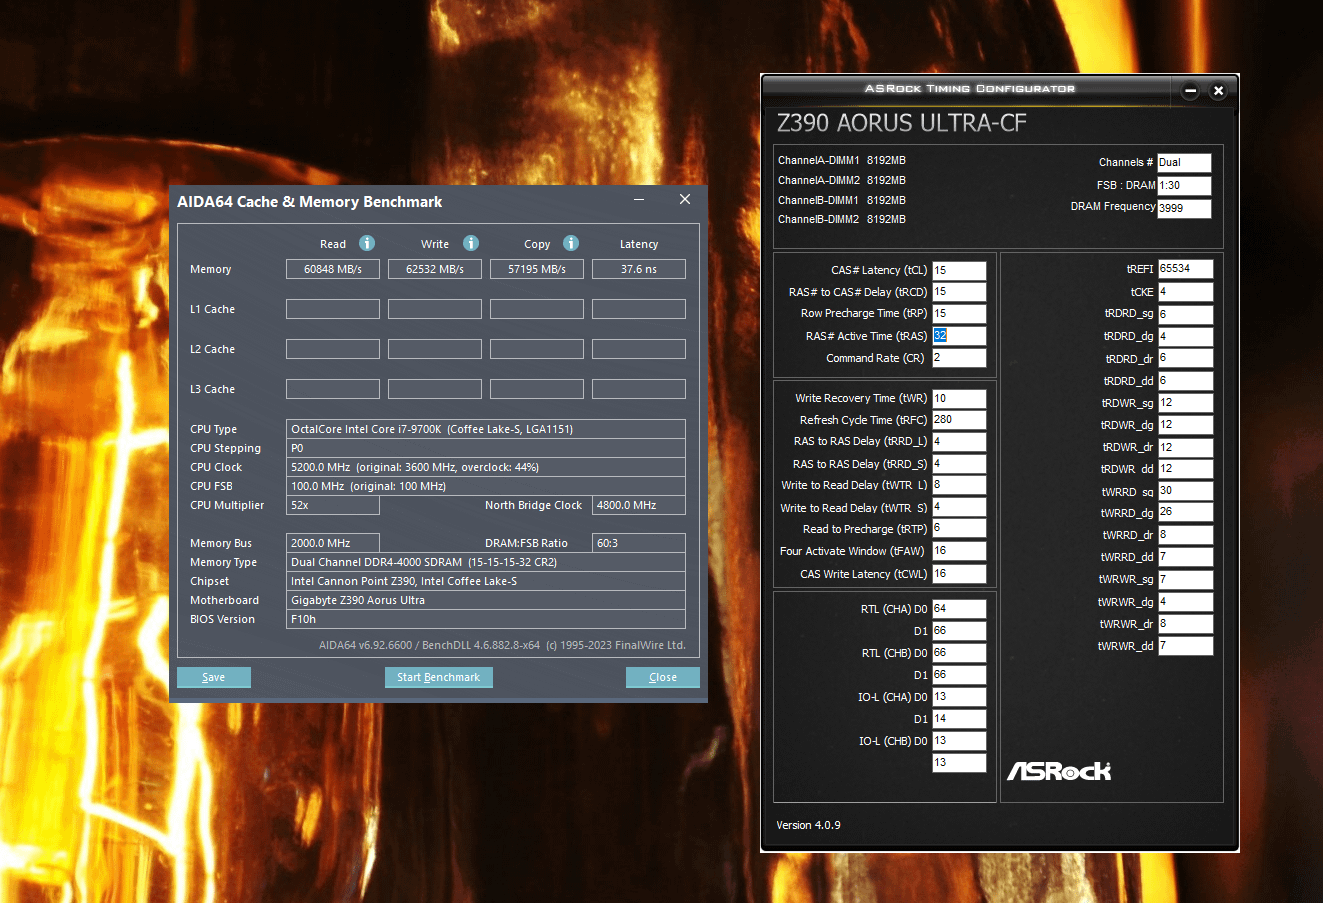This screenshot has height=903, width=1323.
Task: Click the CPU FSB value 100.0 MHz
Action: coord(486,486)
